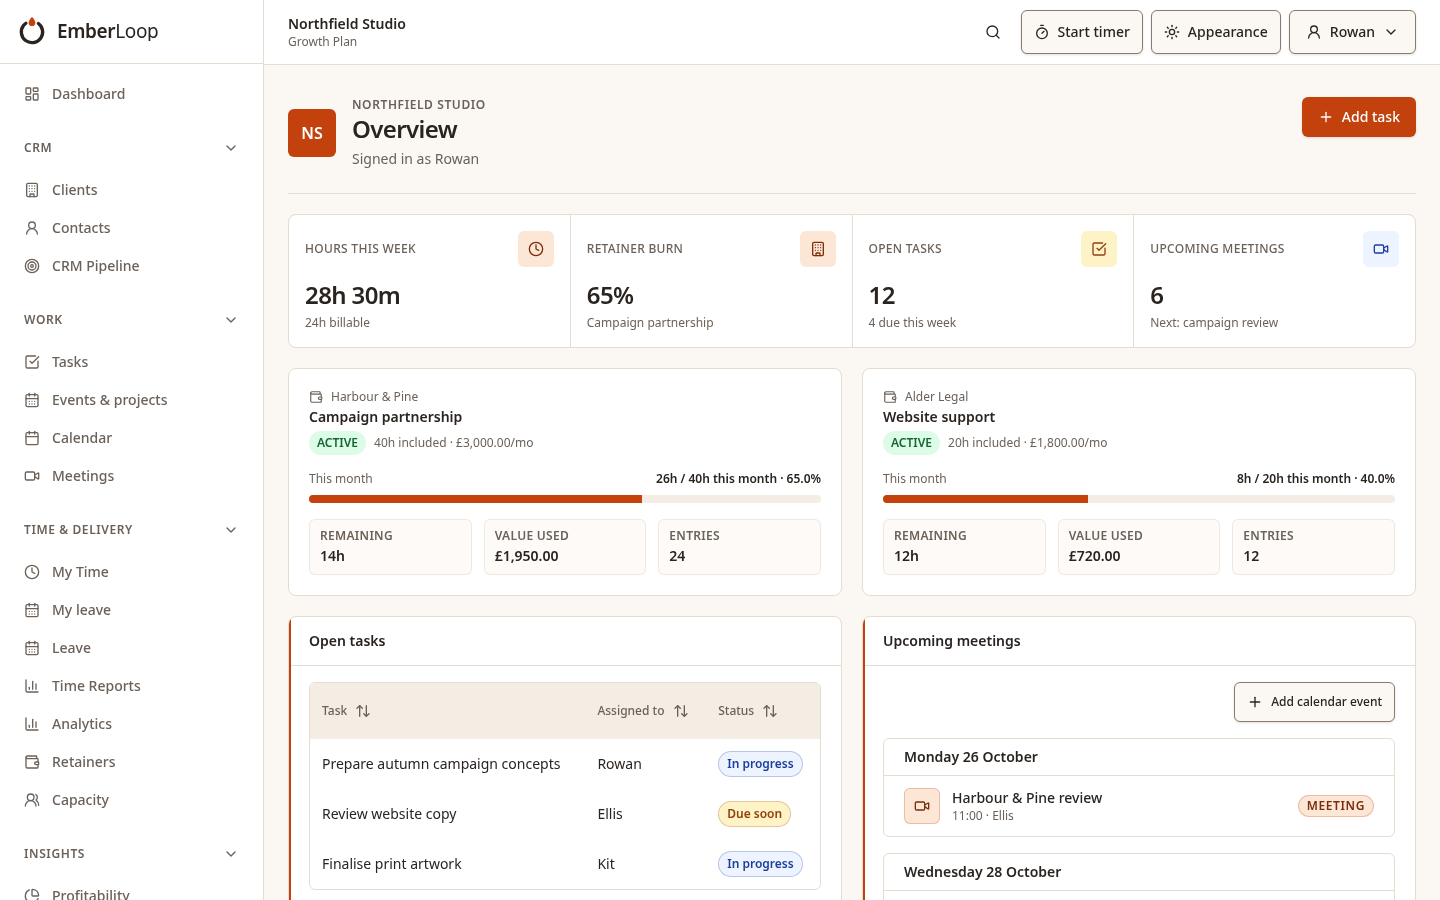Click the NS avatar badge

point(312,133)
